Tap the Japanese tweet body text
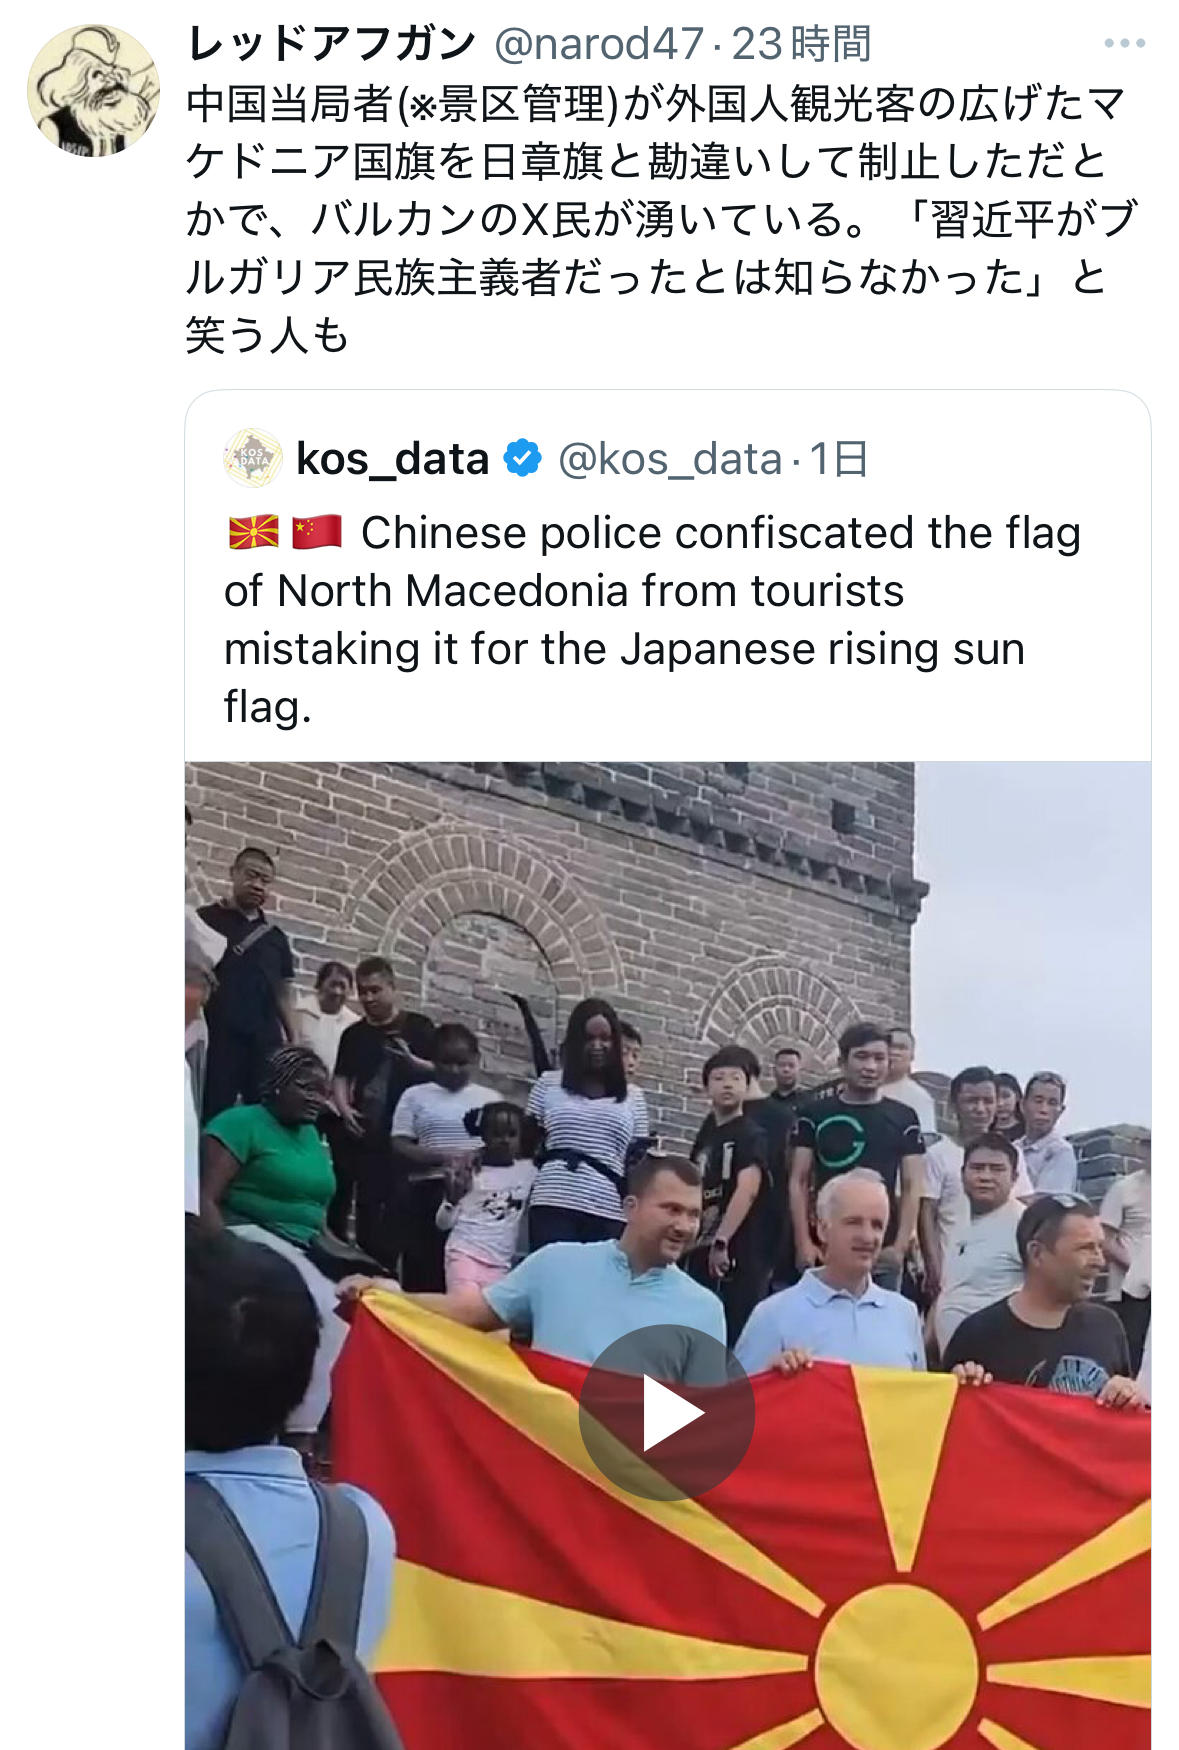 pos(660,219)
